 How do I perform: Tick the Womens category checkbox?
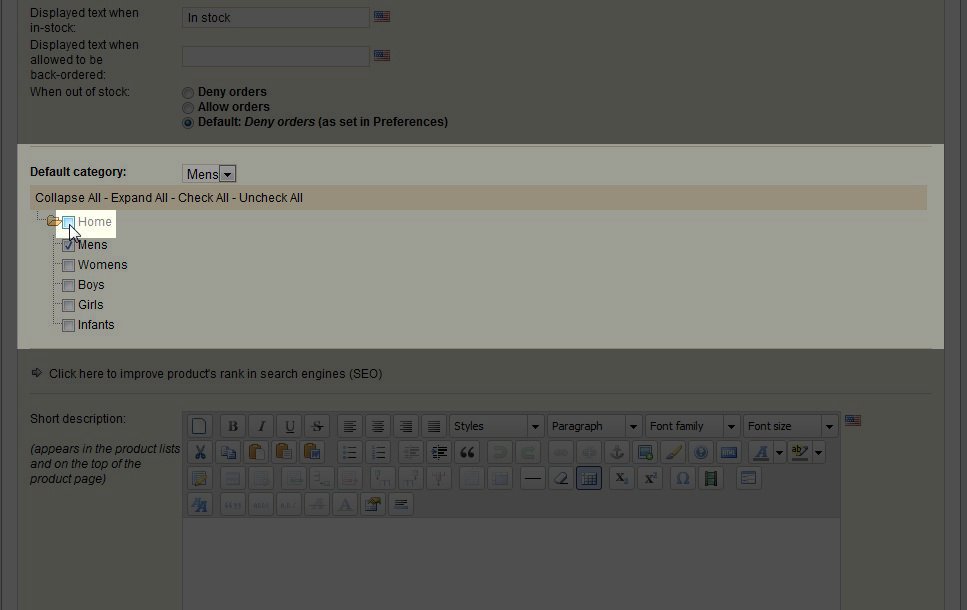point(68,265)
